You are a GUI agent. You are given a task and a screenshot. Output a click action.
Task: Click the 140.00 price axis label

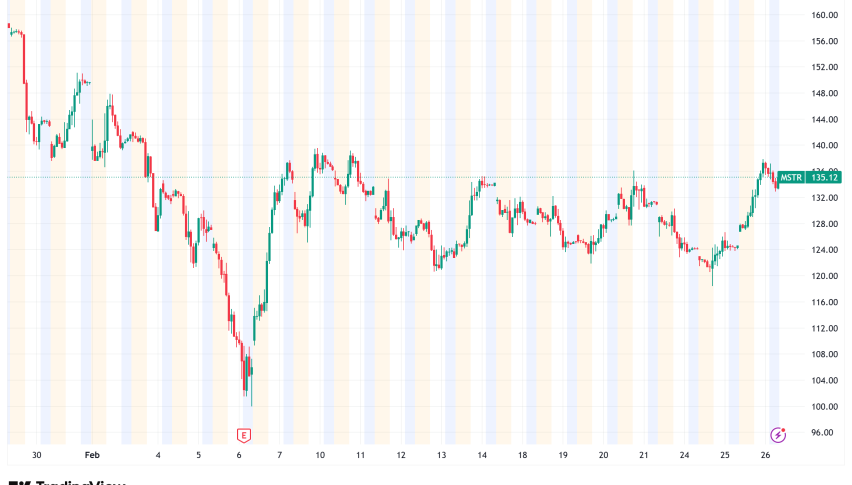click(x=824, y=145)
